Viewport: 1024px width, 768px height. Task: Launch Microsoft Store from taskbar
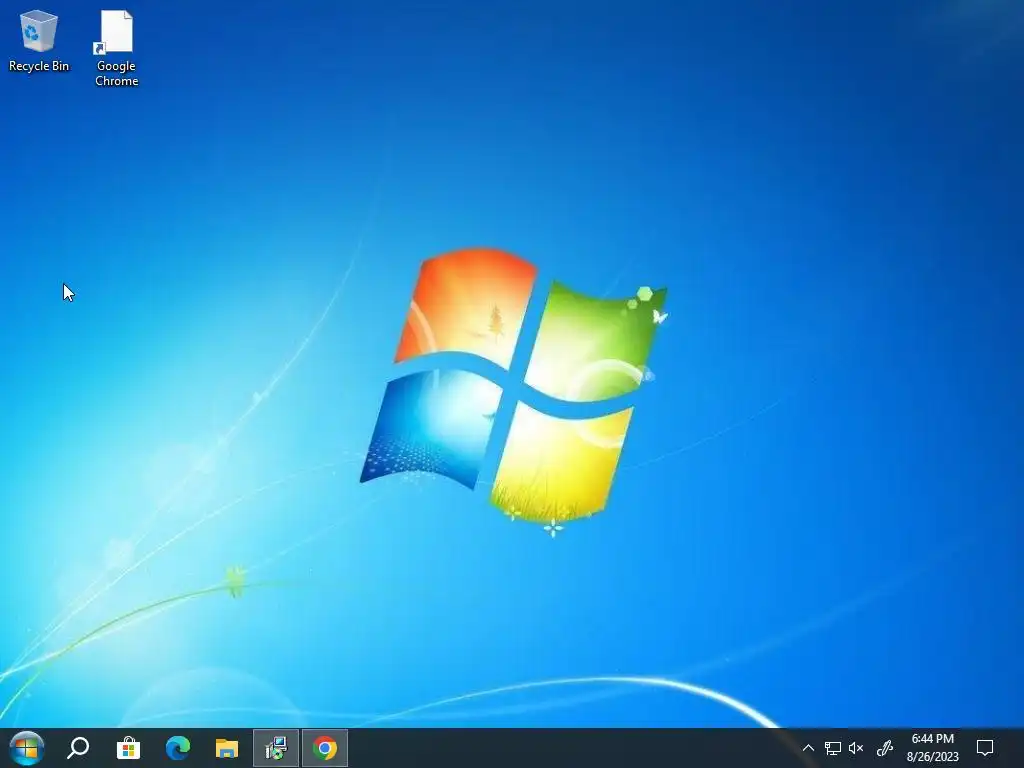pyautogui.click(x=128, y=748)
